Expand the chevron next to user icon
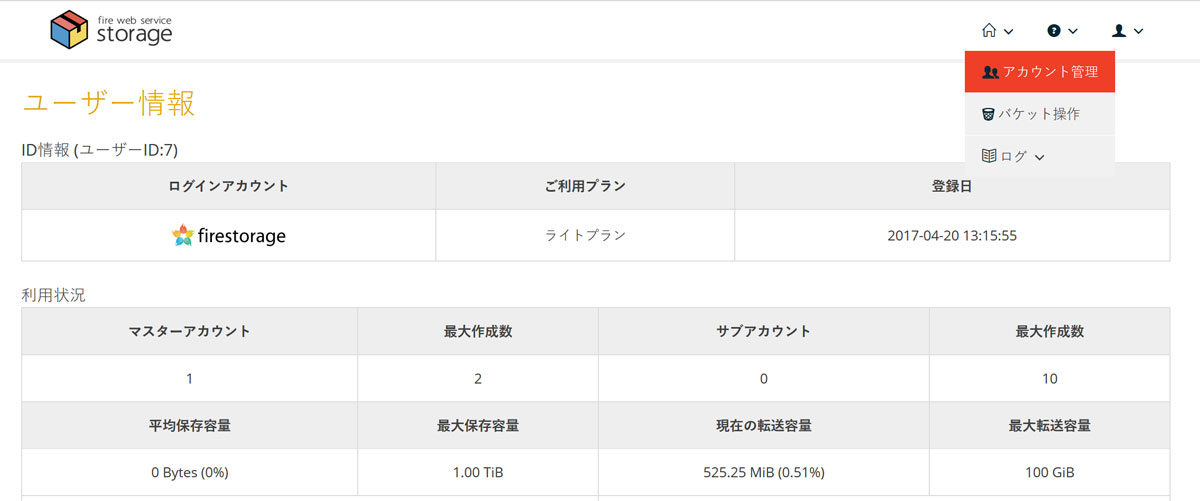1200x501 pixels. pos(1138,32)
